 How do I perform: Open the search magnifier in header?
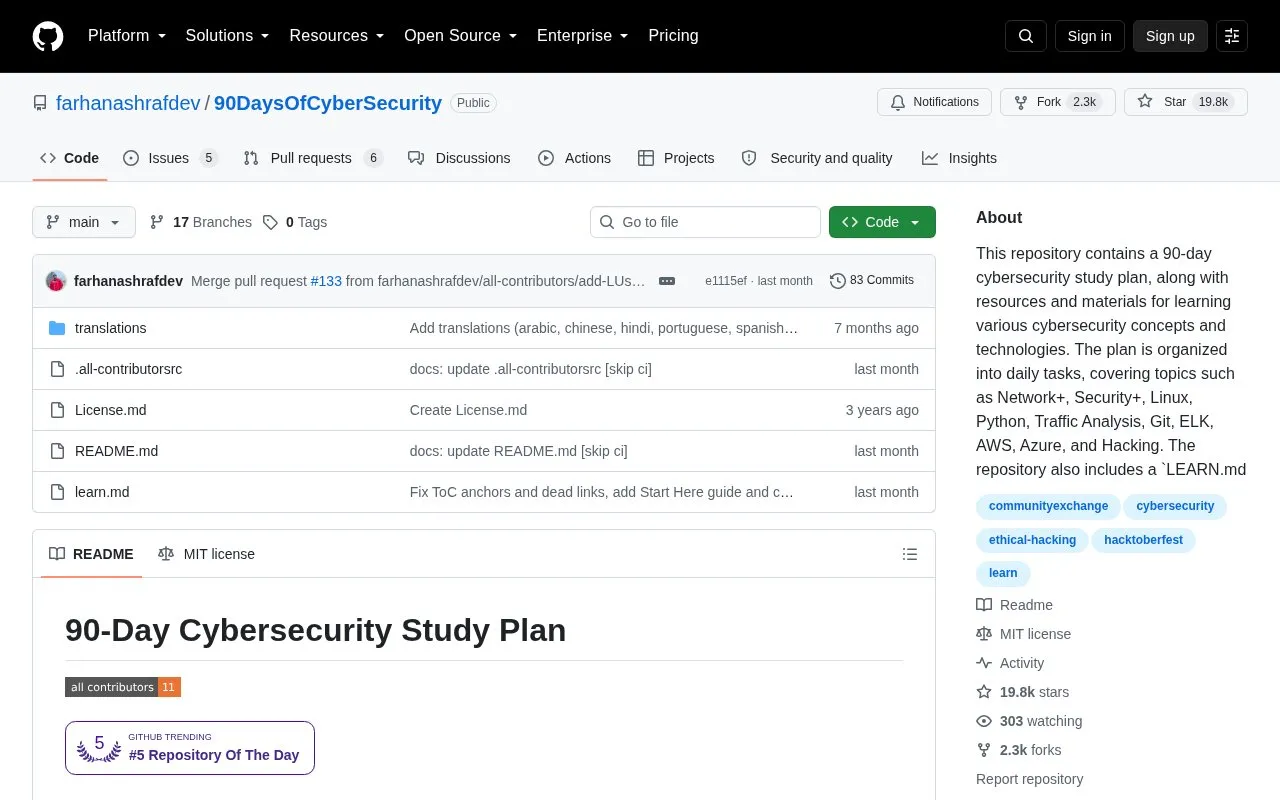1025,36
